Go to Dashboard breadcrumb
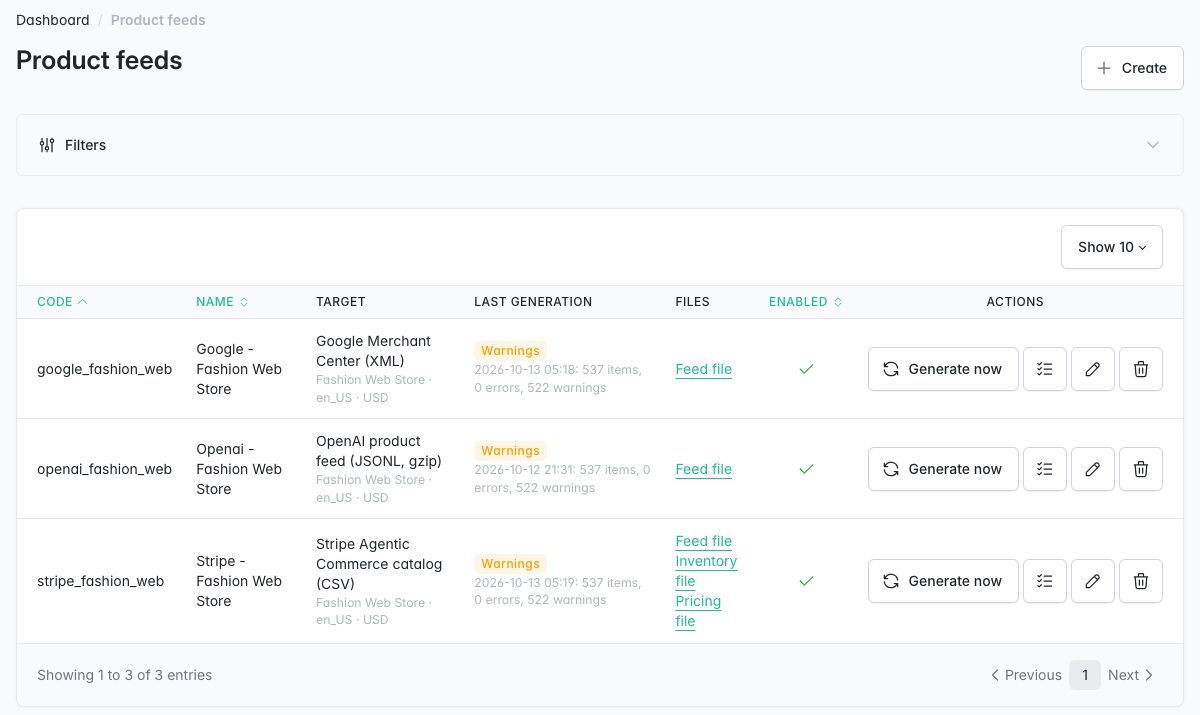The image size is (1200, 715). coord(53,20)
